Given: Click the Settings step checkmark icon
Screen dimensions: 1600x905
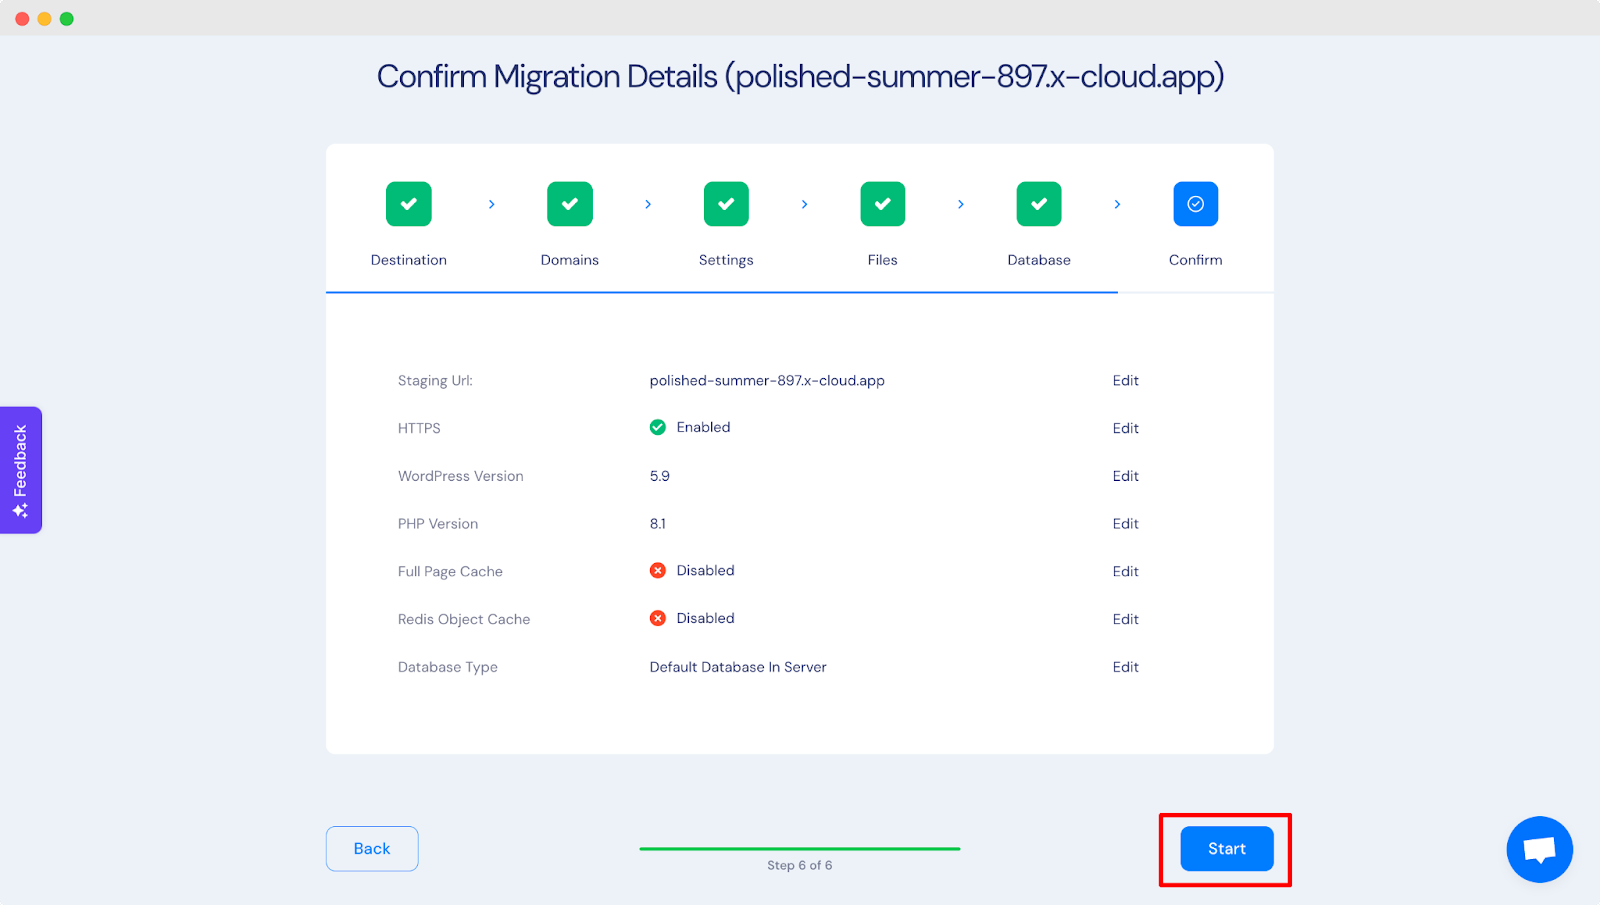Looking at the screenshot, I should point(726,203).
